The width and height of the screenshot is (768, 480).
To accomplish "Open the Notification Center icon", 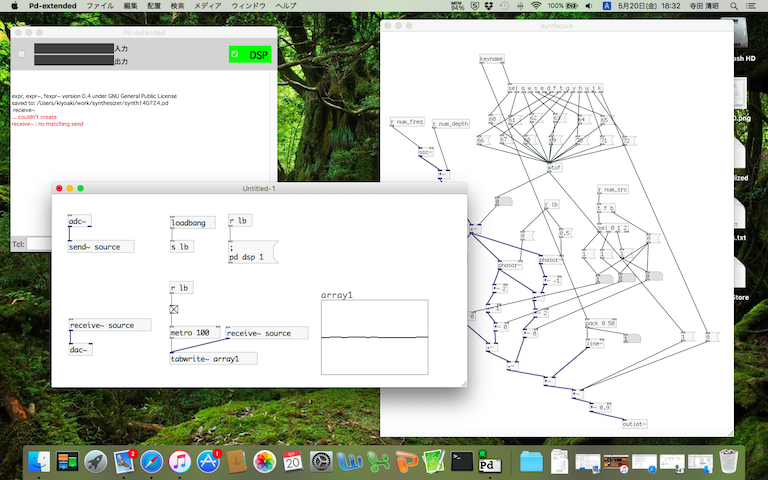I will (750, 6).
